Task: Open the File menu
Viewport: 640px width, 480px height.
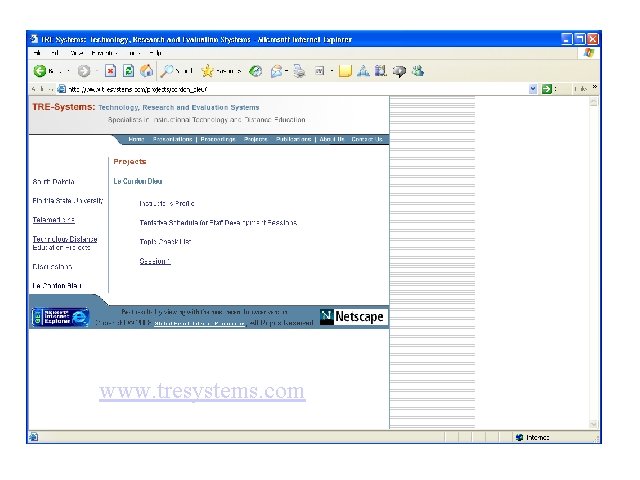Action: click(x=37, y=53)
